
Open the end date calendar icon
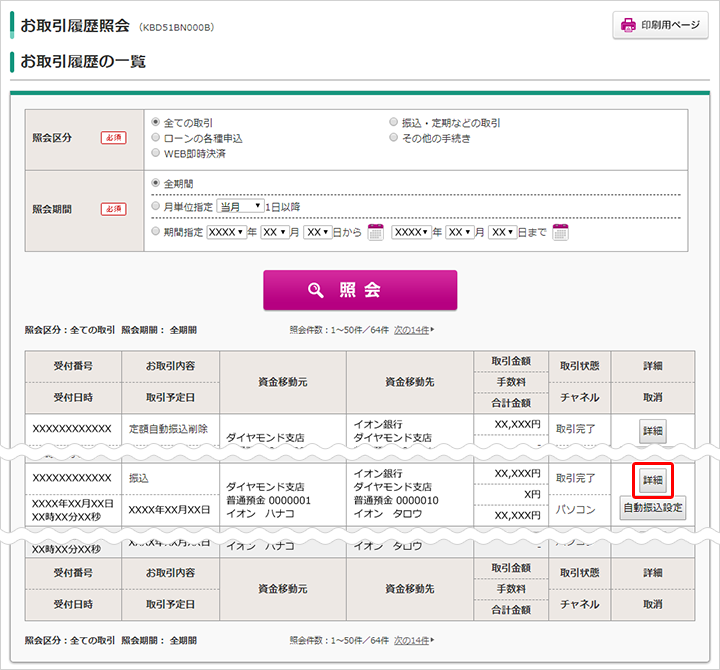561,232
